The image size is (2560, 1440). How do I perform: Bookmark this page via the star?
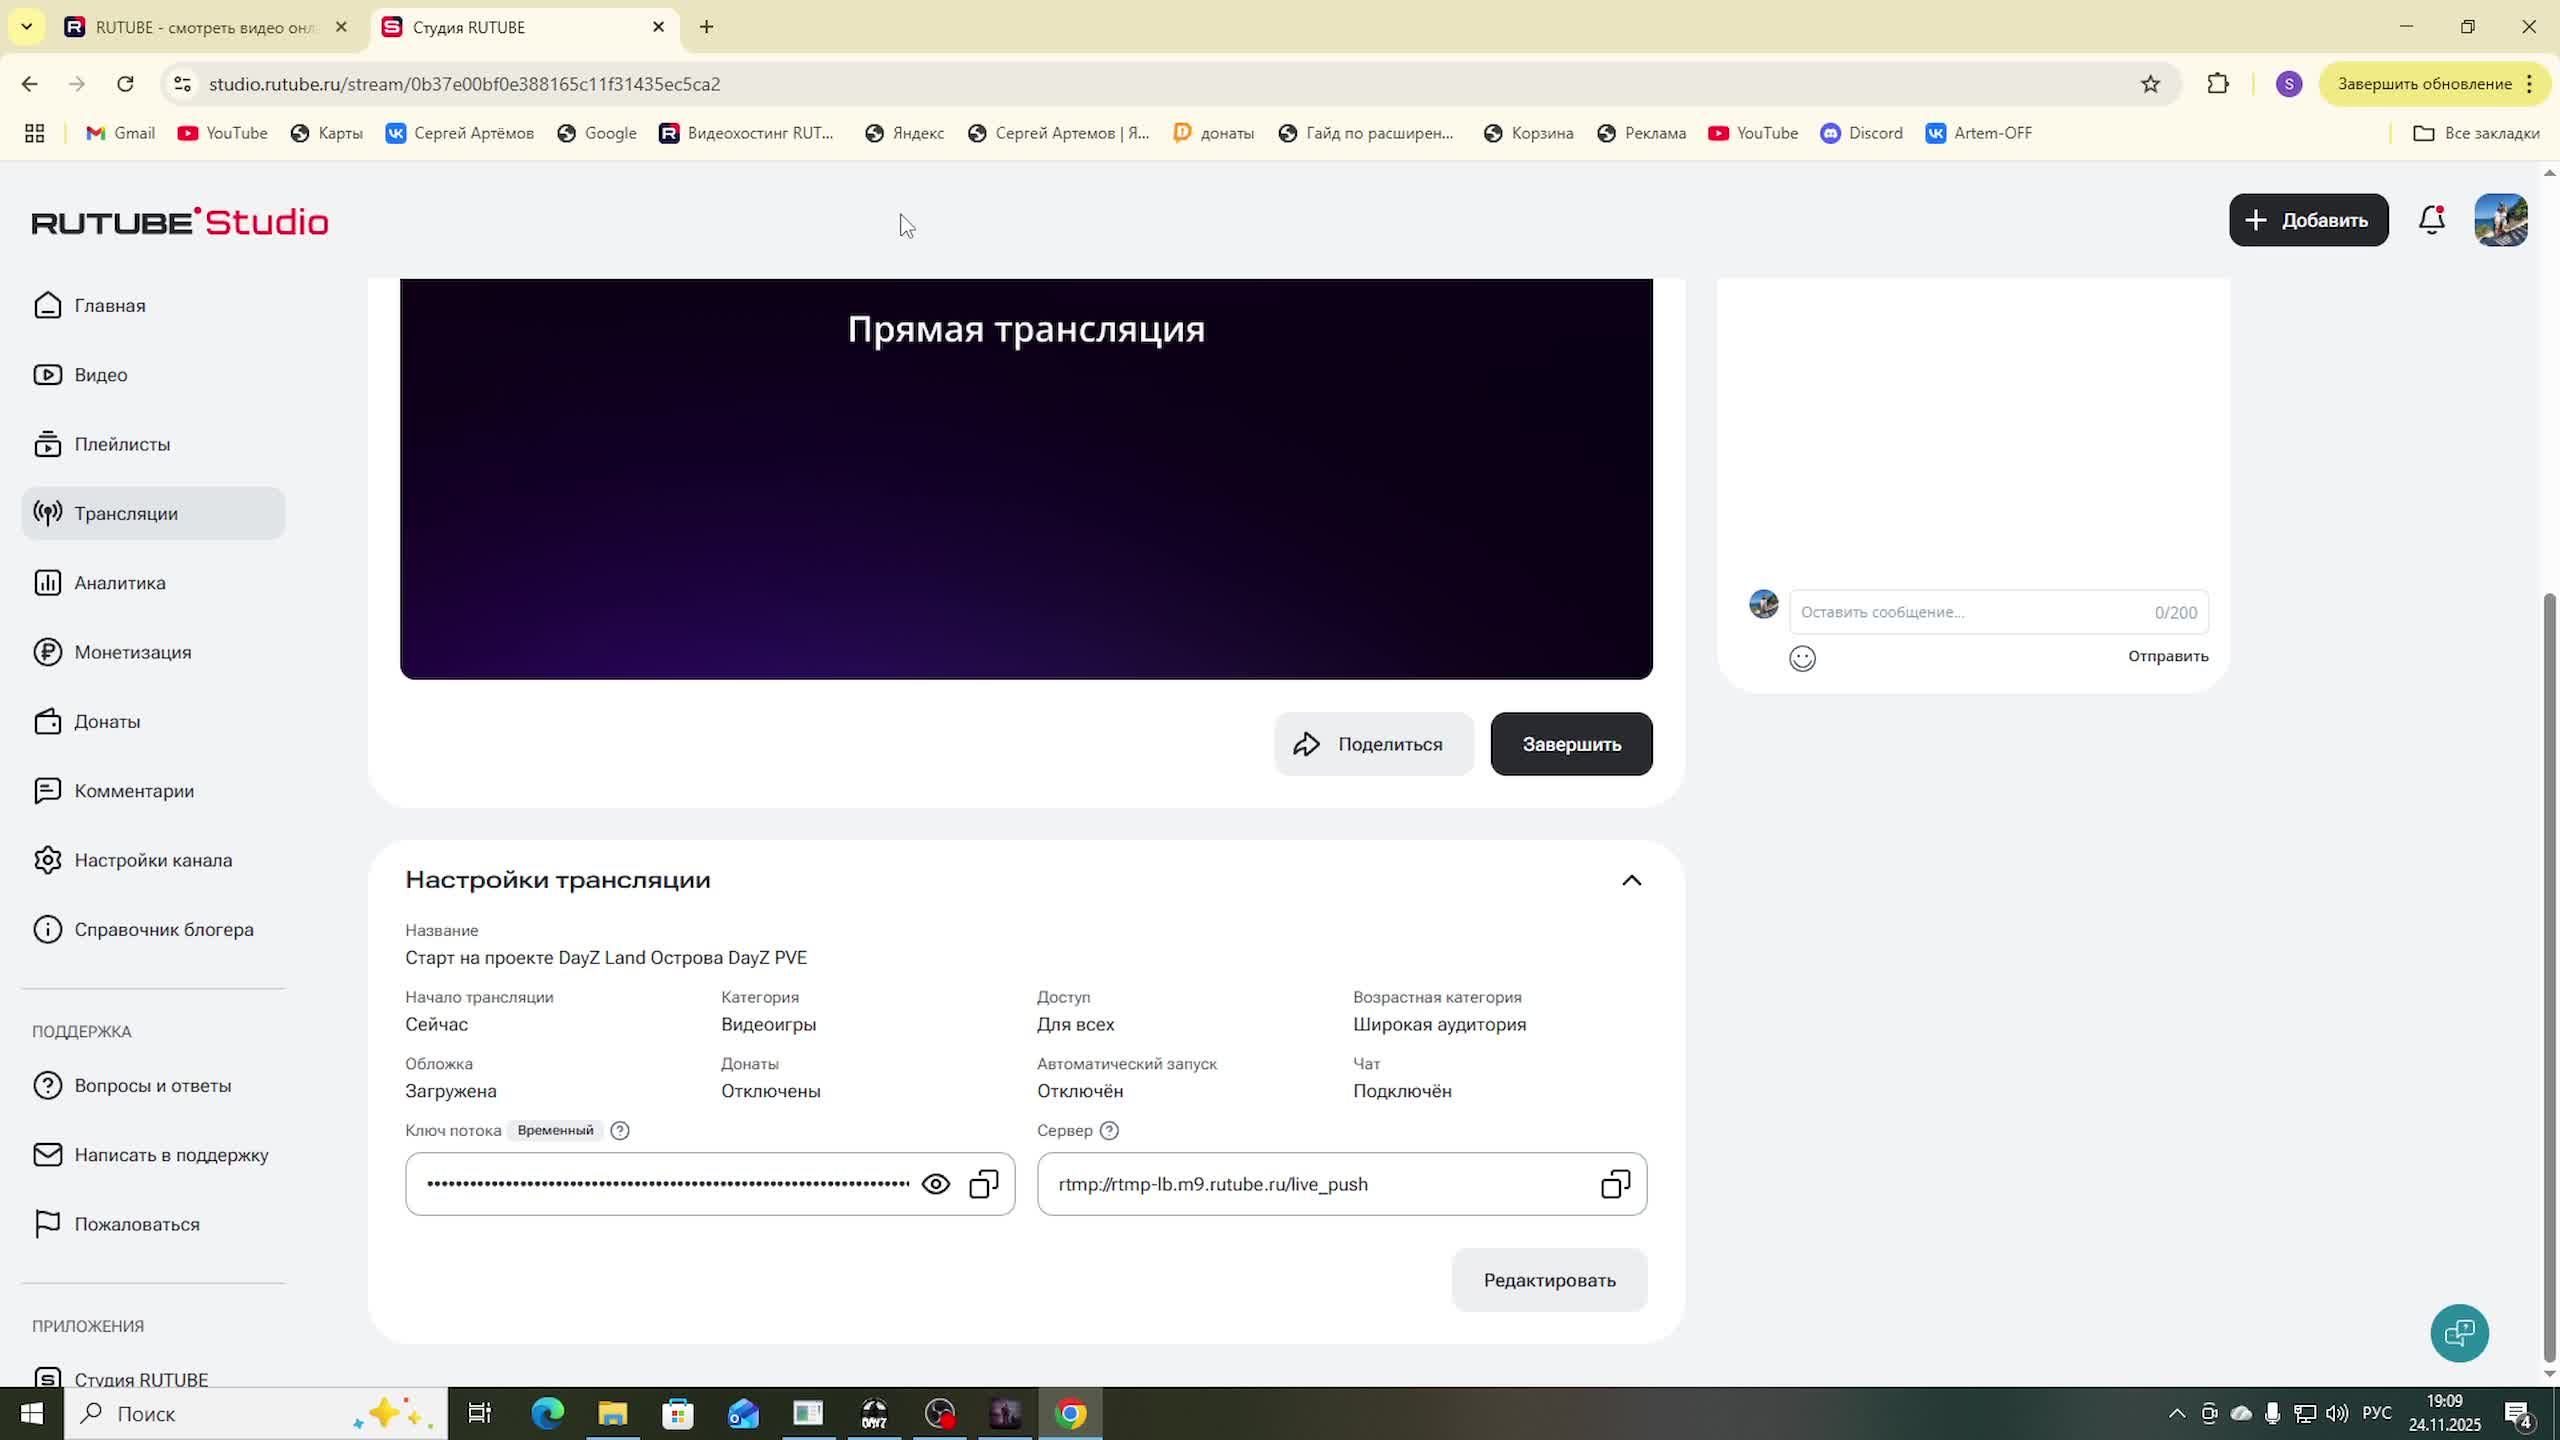[x=2151, y=84]
